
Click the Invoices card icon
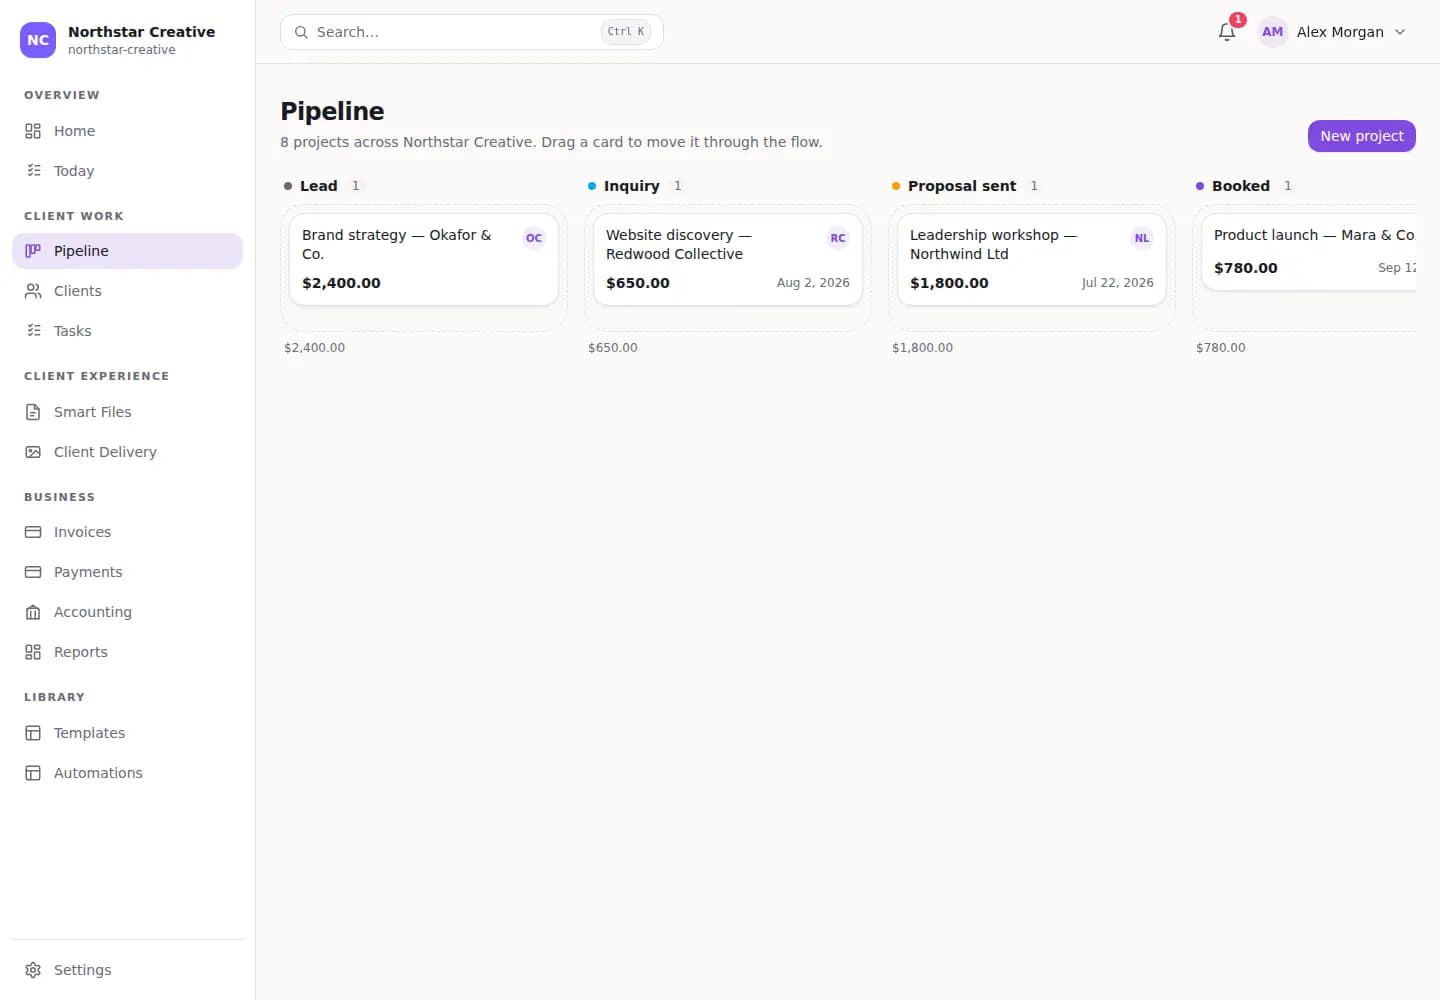click(x=33, y=532)
